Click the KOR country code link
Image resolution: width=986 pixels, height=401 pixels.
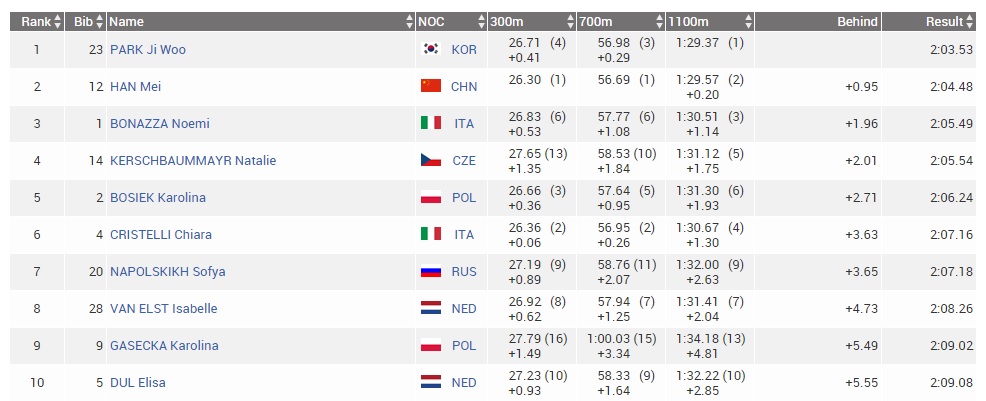click(x=464, y=49)
